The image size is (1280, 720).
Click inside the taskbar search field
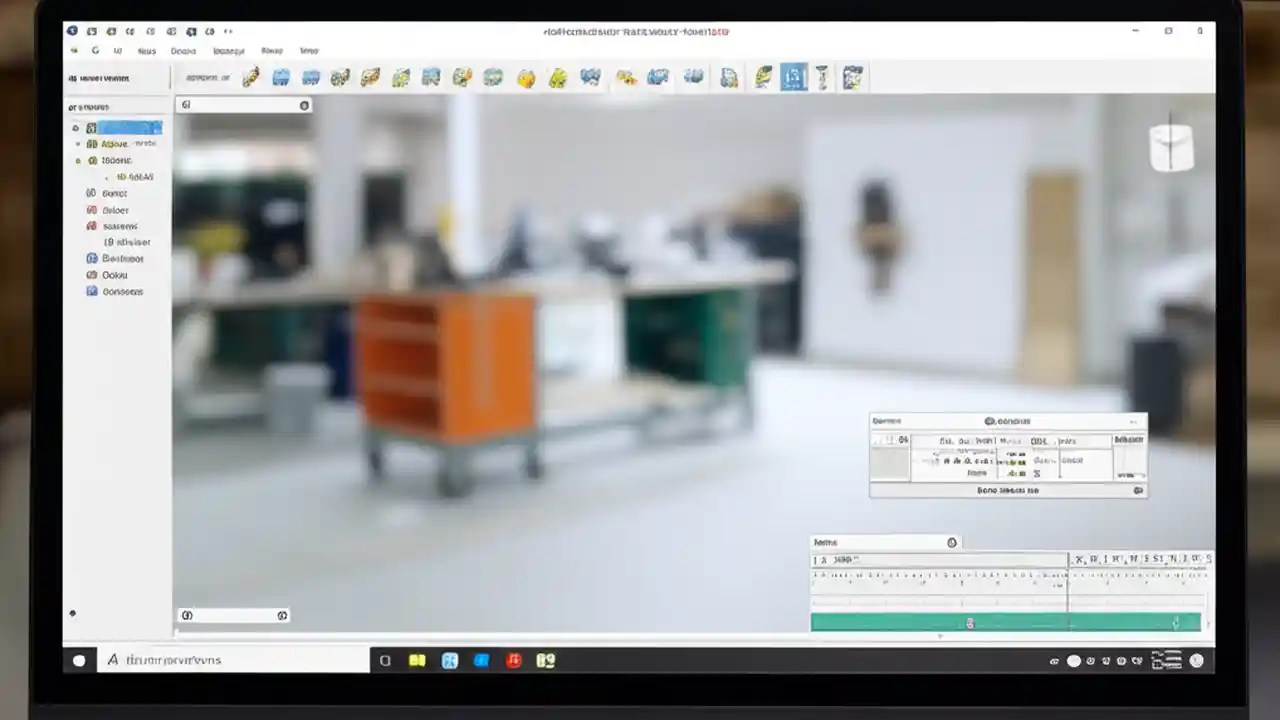click(230, 660)
